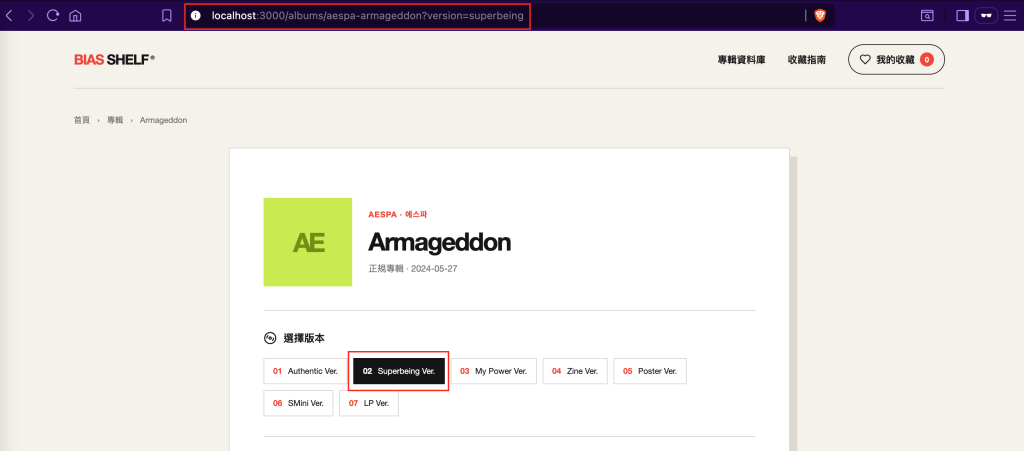Open the browser hamburger menu
This screenshot has width=1024, height=451.
pyautogui.click(x=1010, y=16)
